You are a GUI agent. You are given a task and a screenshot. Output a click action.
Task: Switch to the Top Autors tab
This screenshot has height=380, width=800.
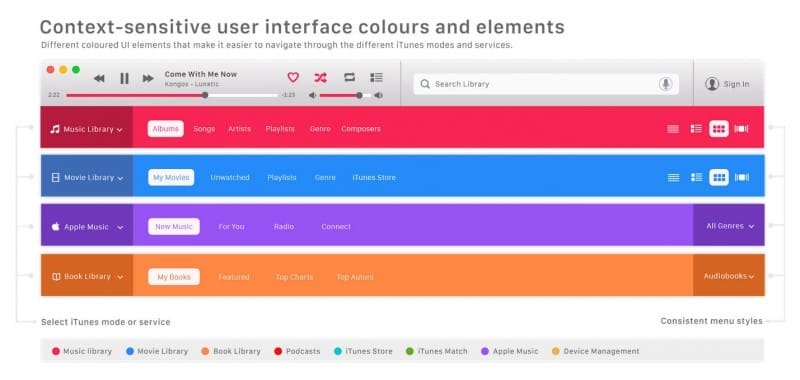pyautogui.click(x=355, y=277)
